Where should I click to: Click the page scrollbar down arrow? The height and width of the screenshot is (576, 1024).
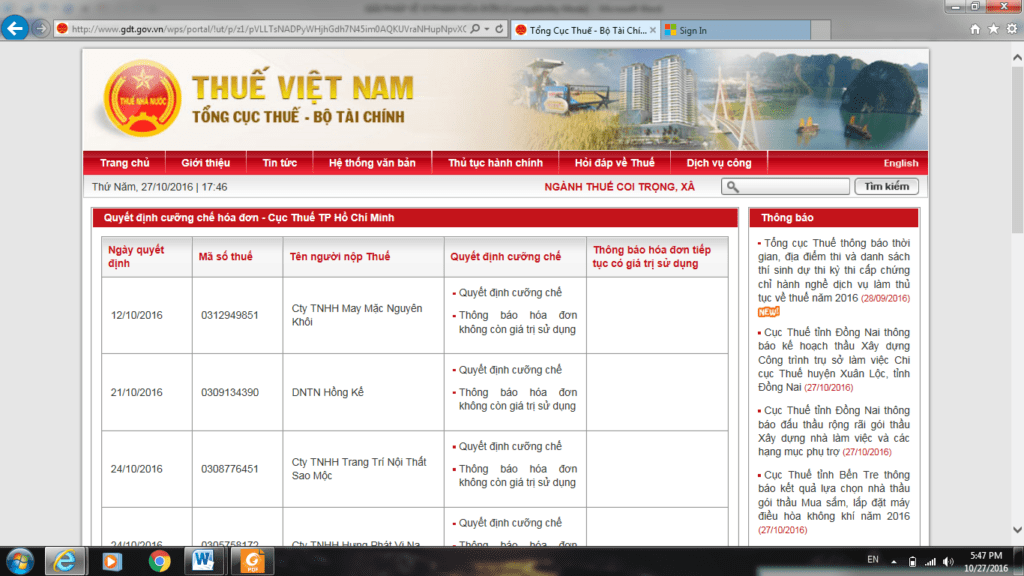pyautogui.click(x=1017, y=530)
